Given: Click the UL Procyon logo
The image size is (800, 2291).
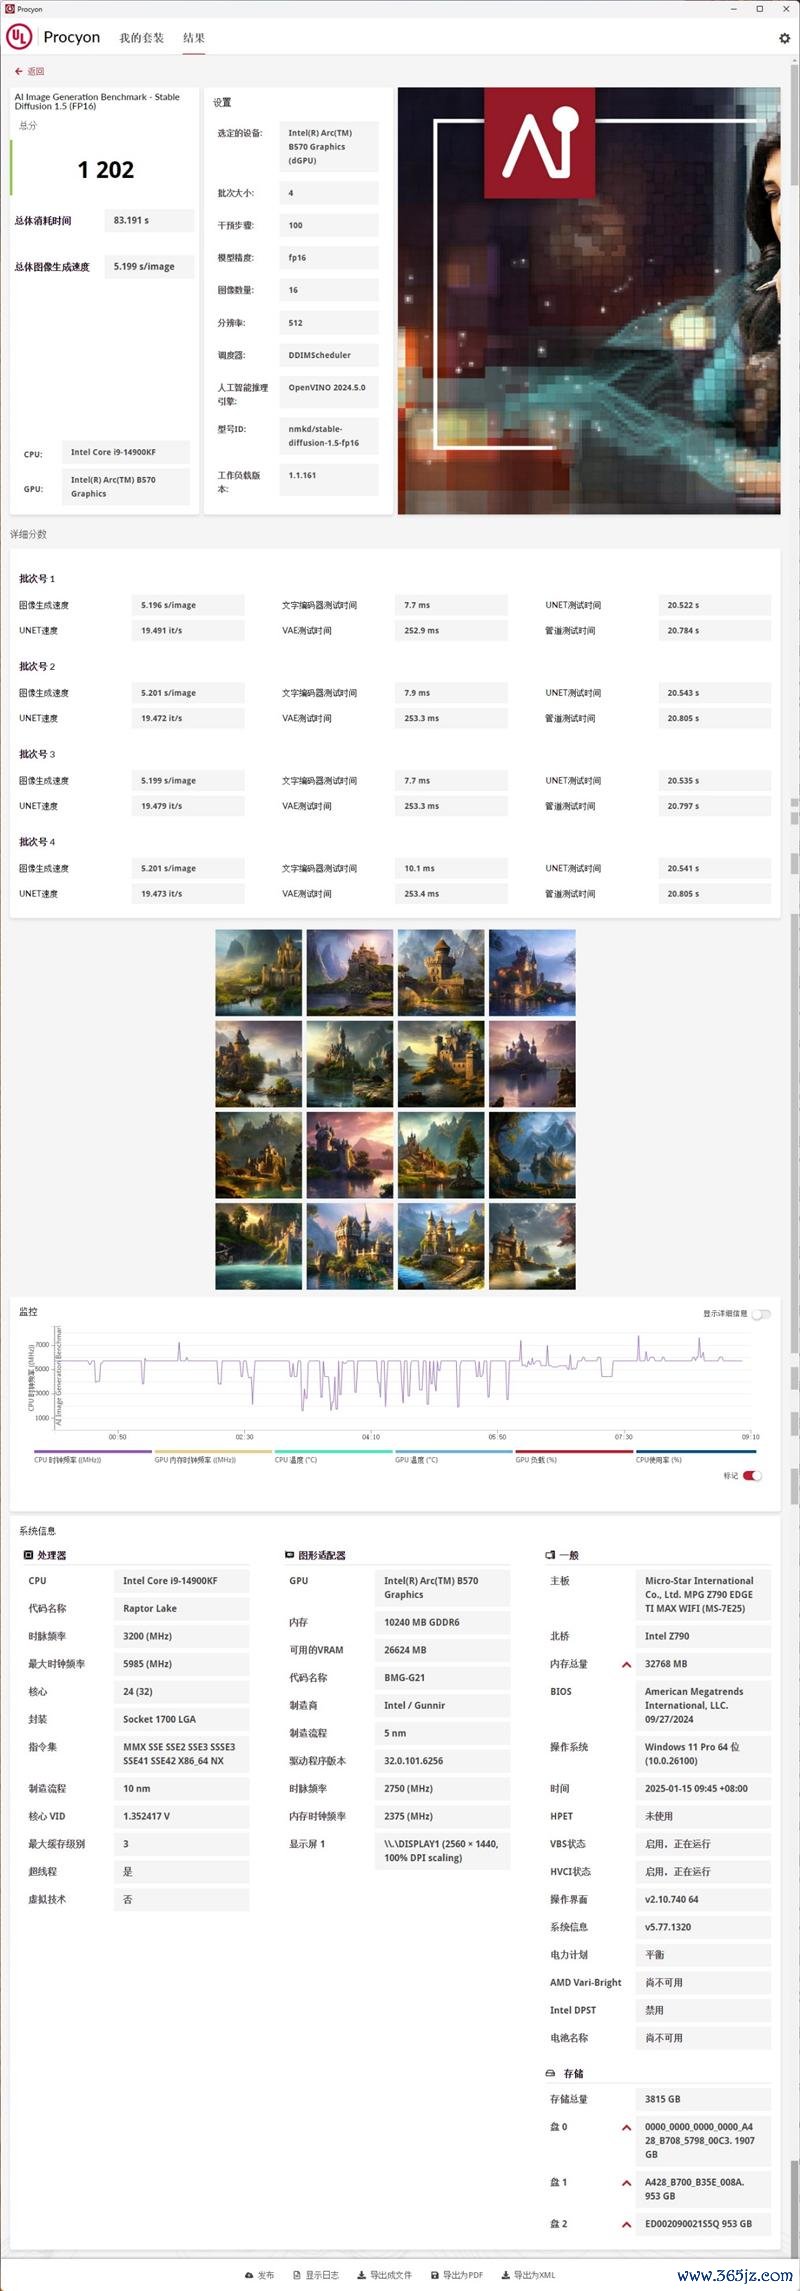Looking at the screenshot, I should (x=19, y=37).
